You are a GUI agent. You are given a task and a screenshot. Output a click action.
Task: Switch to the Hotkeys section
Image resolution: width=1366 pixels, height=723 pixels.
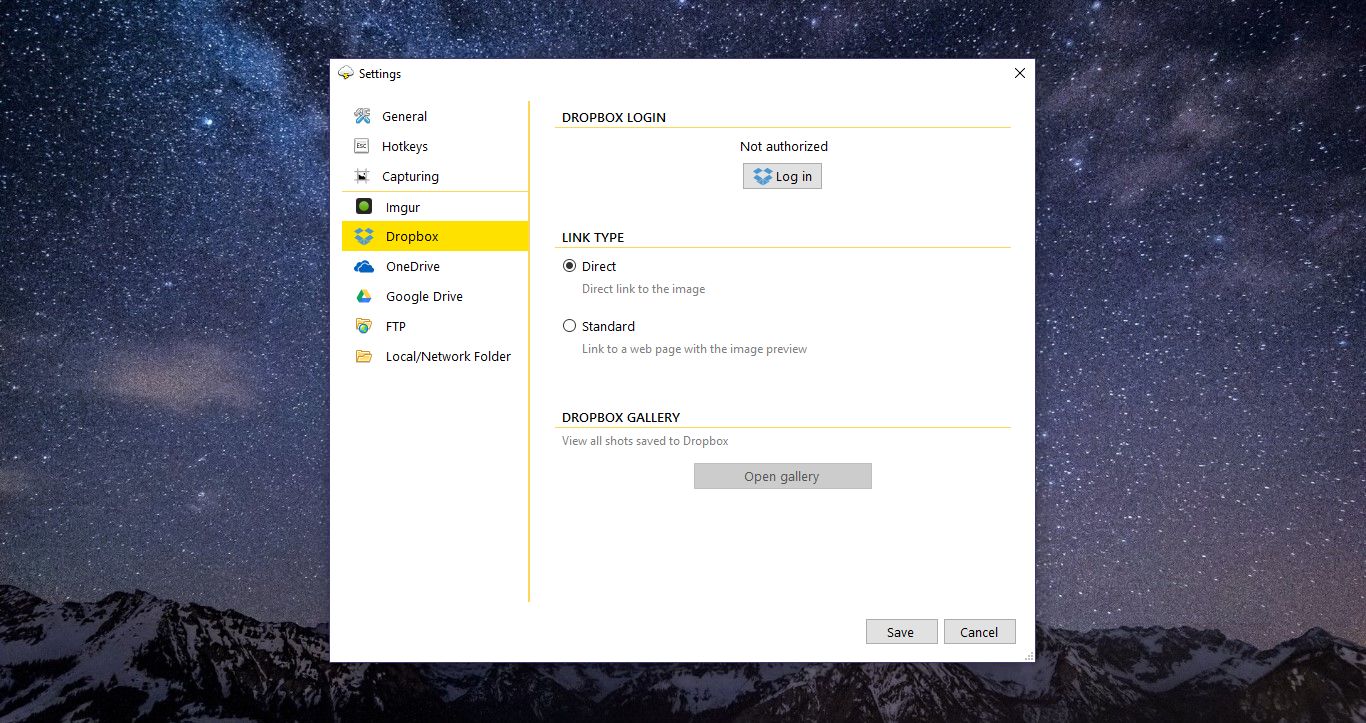click(x=435, y=146)
